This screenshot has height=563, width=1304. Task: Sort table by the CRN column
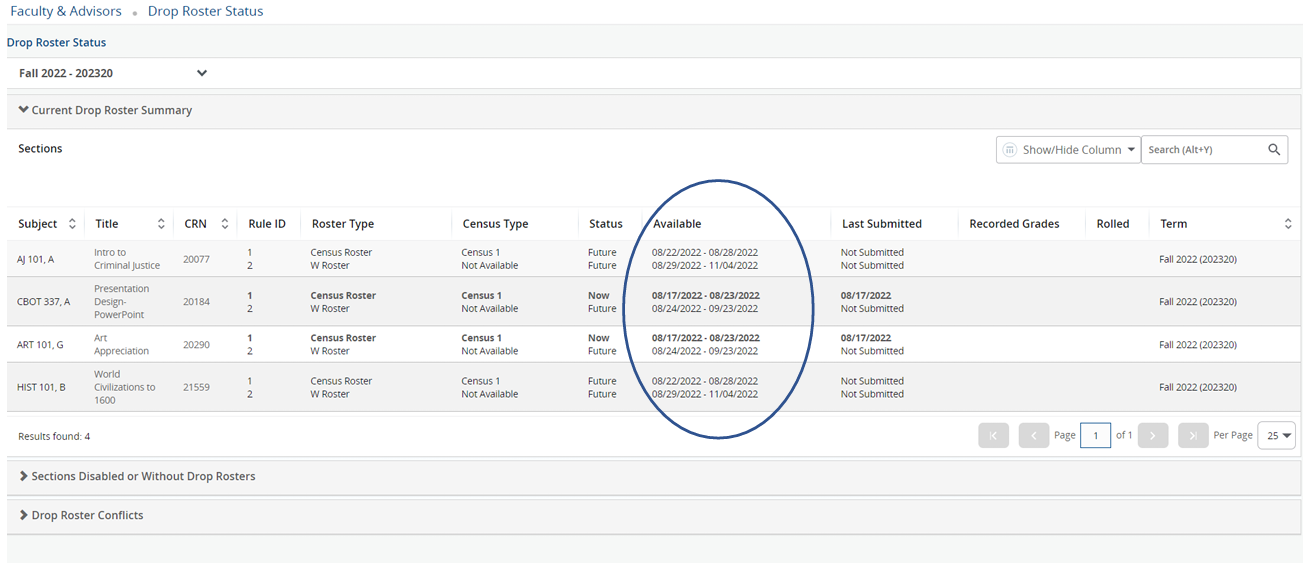[225, 224]
